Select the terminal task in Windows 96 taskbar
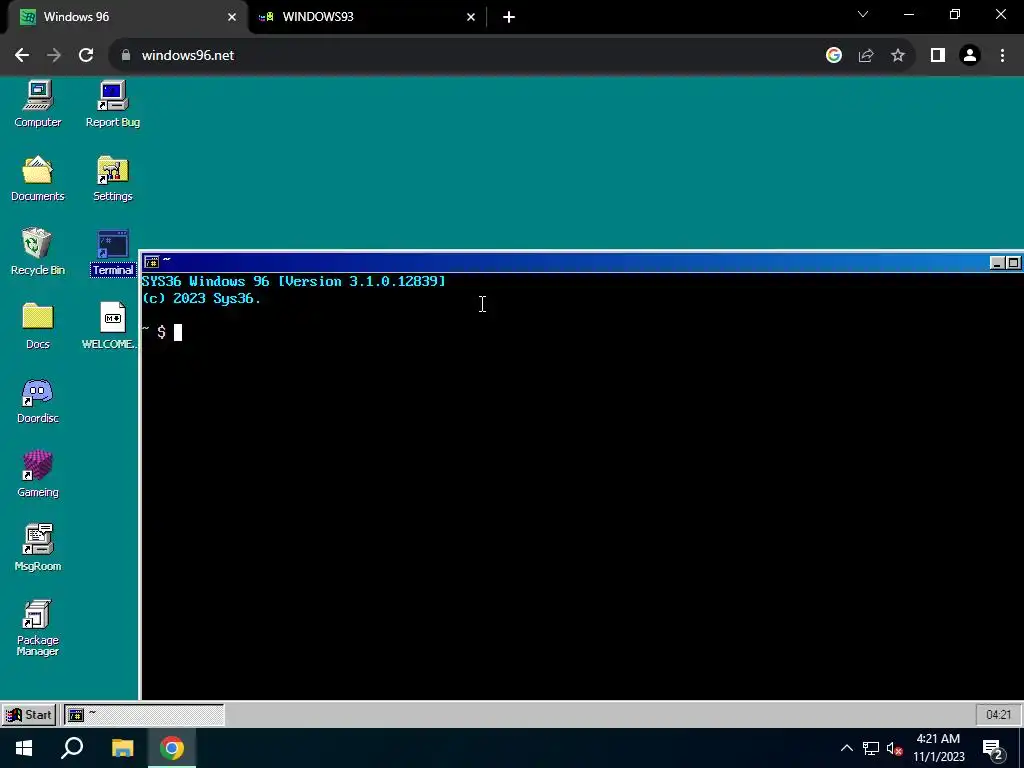This screenshot has height=768, width=1024. coord(144,714)
